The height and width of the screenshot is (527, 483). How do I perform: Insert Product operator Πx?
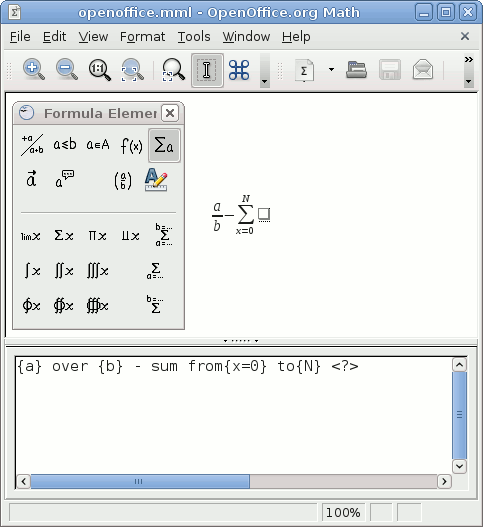point(97,236)
